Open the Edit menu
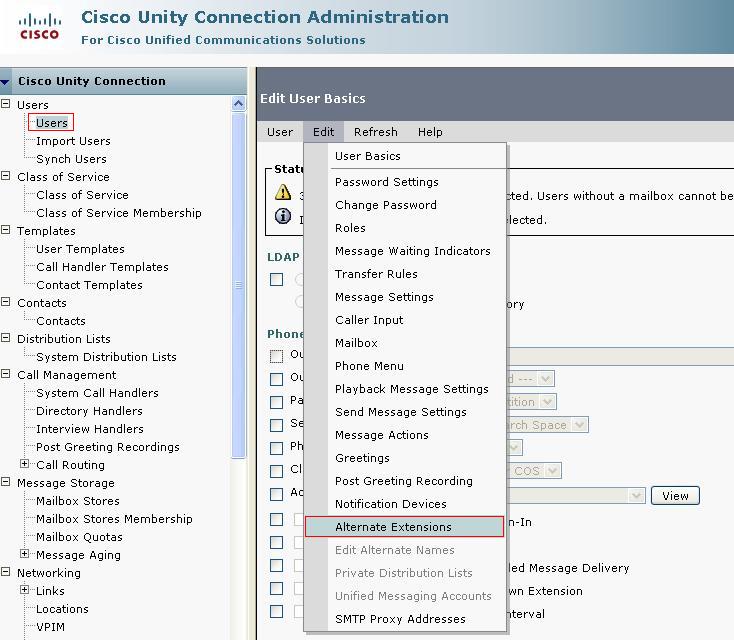This screenshot has height=640, width=734. [x=323, y=132]
